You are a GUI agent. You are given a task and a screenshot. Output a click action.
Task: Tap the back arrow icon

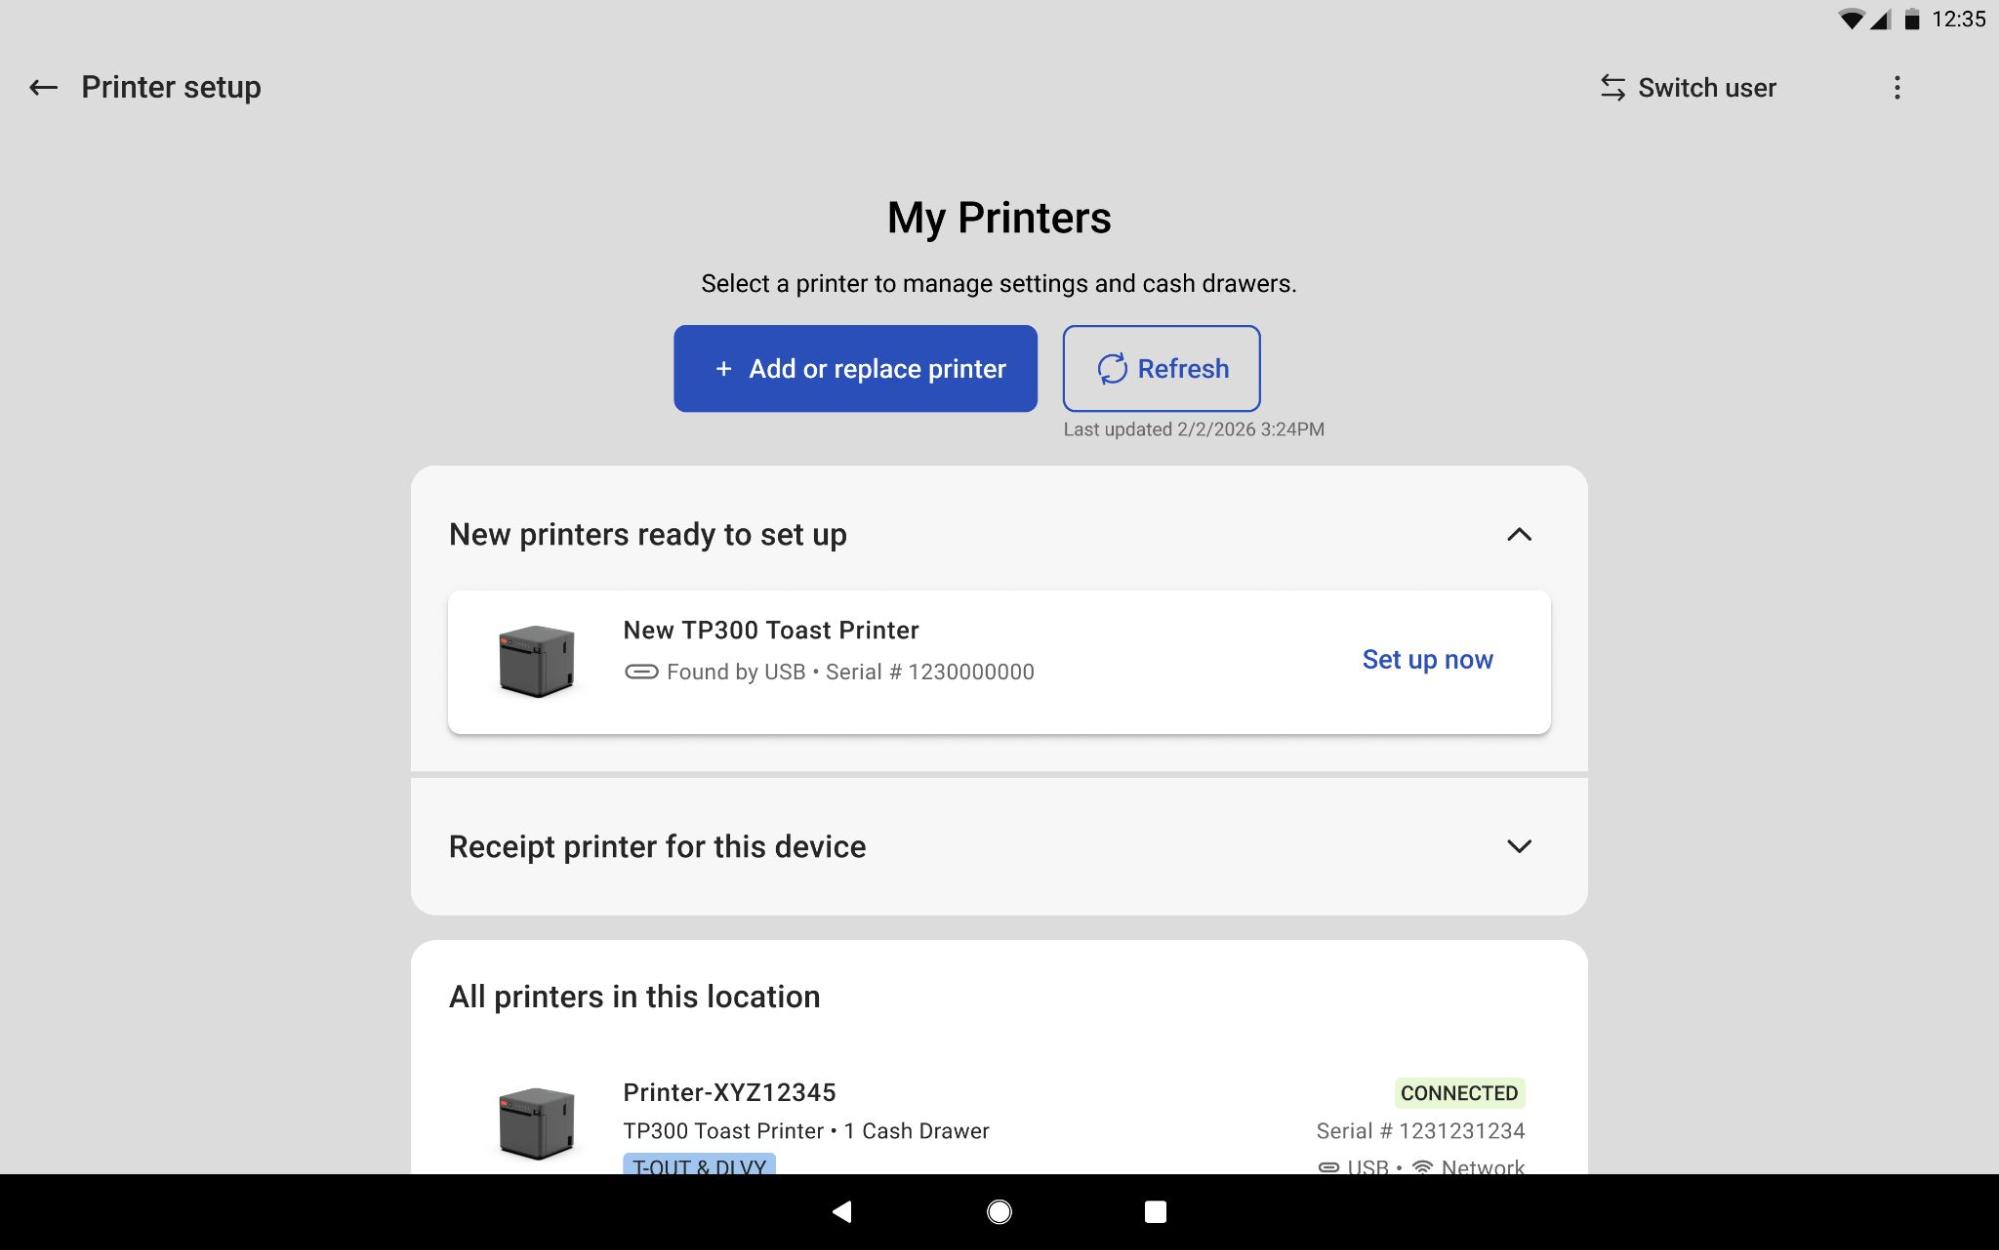click(x=43, y=88)
